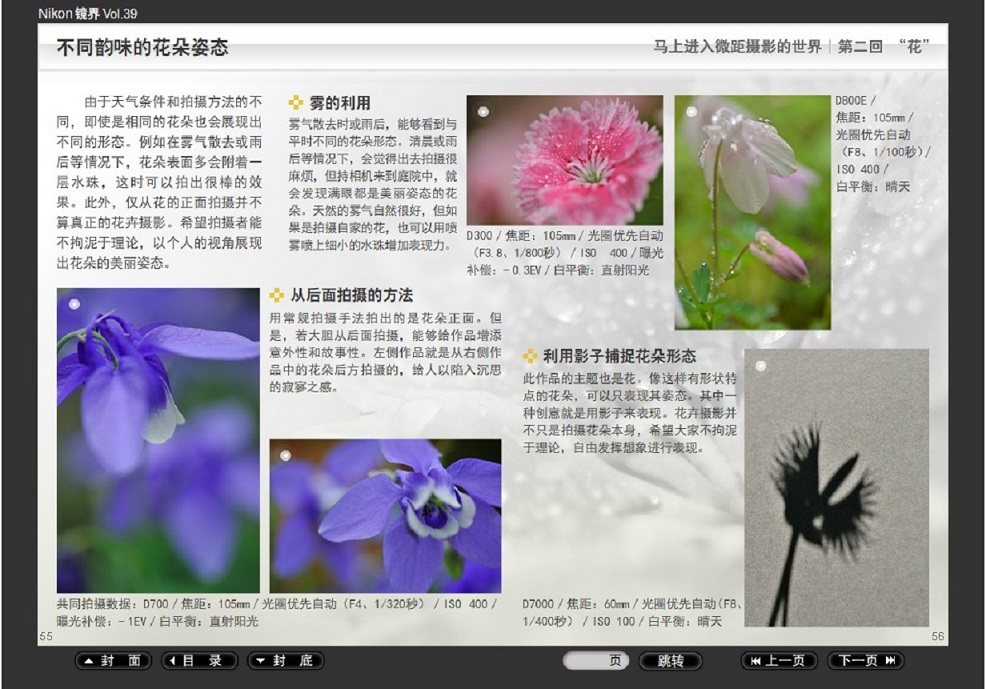
Task: Open the flower shadow photo
Action: tap(836, 487)
